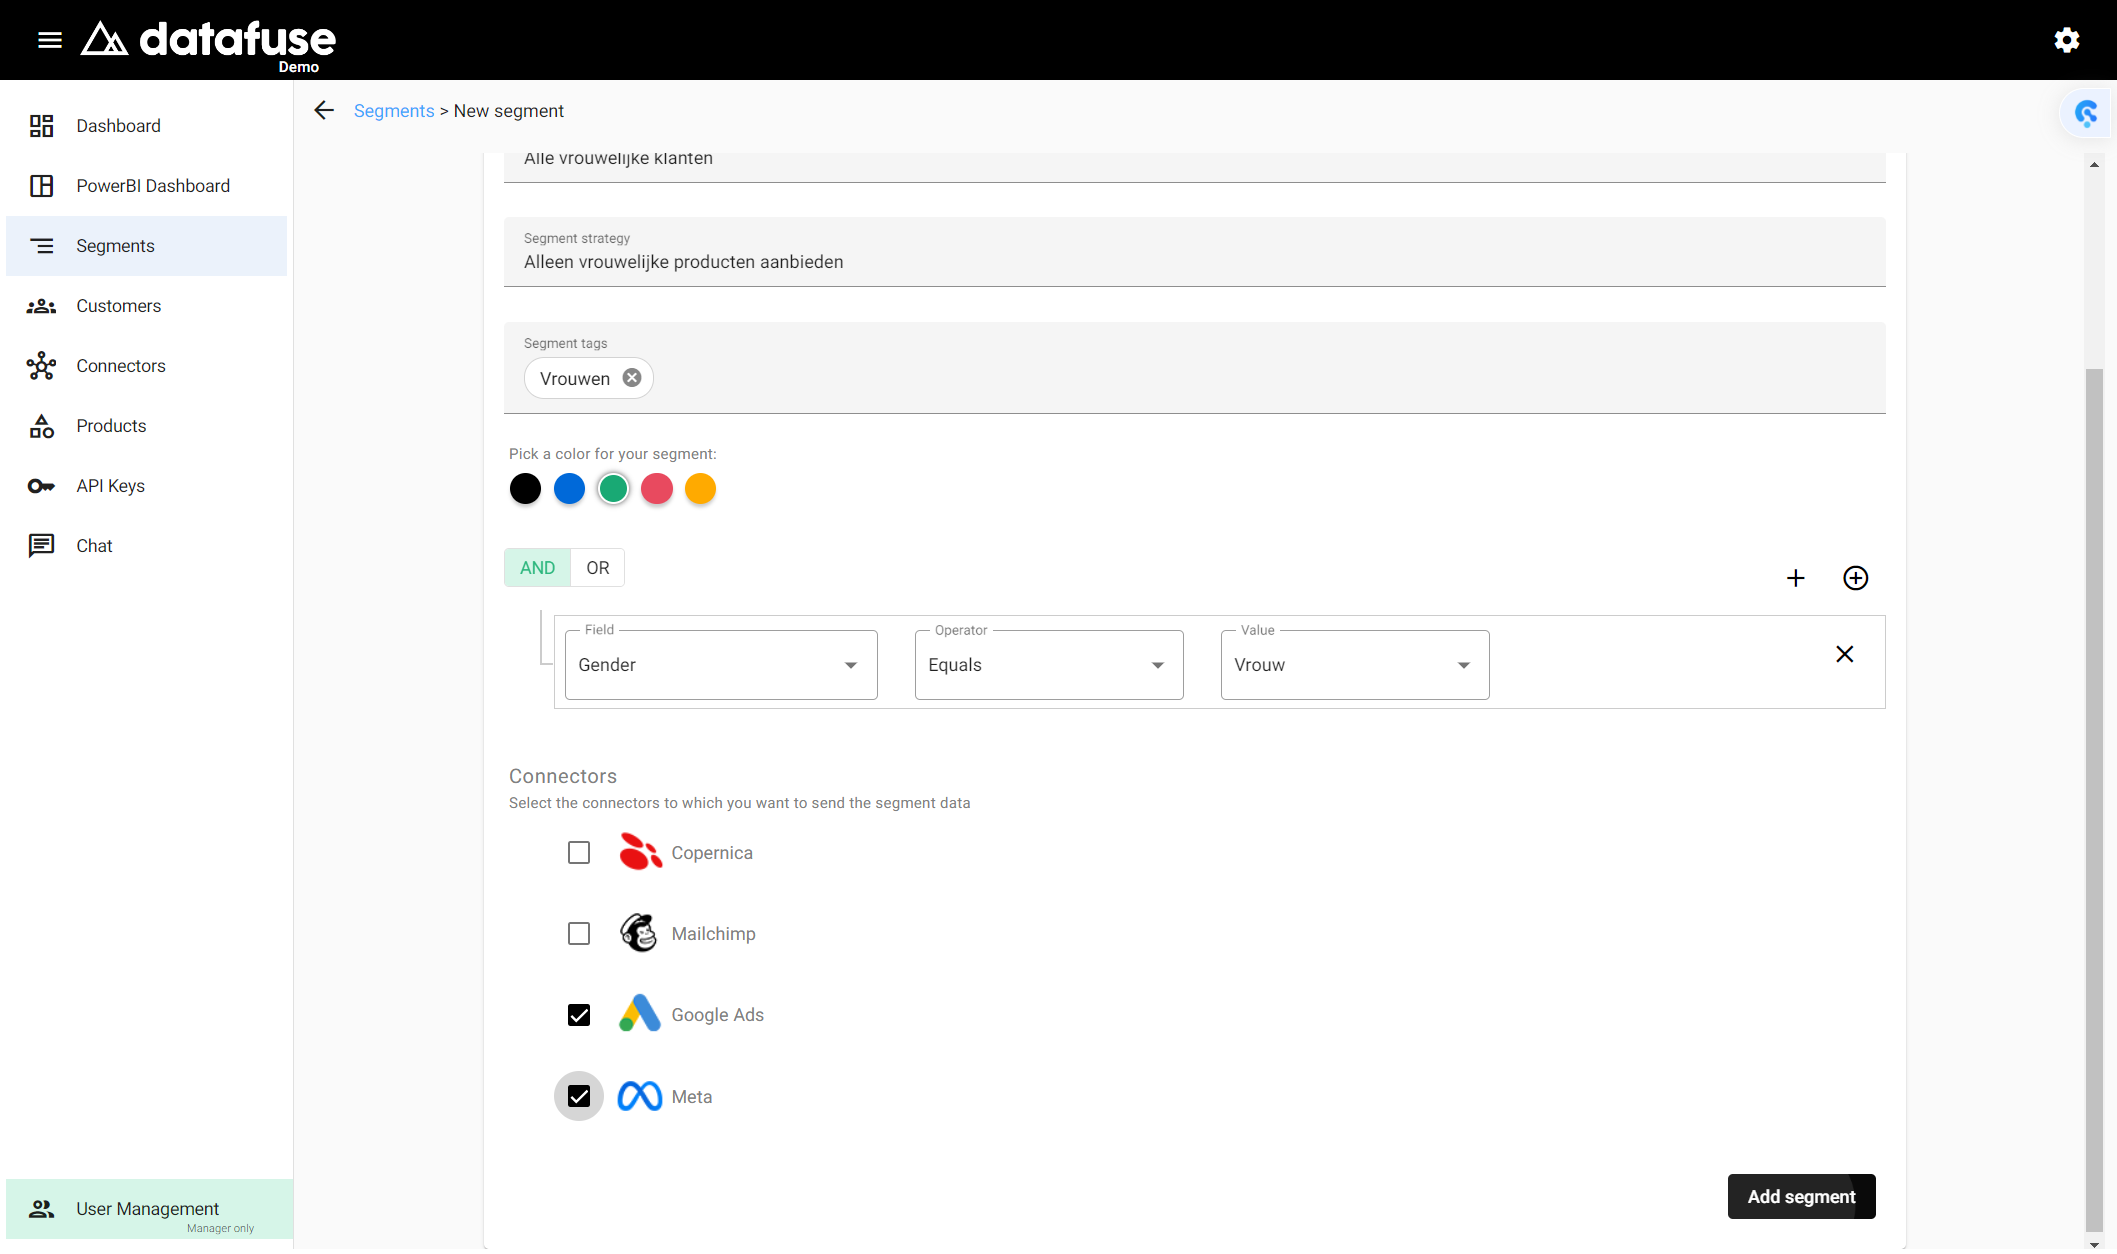The height and width of the screenshot is (1254, 2117).
Task: Open the hamburger menu icon
Action: coord(50,40)
